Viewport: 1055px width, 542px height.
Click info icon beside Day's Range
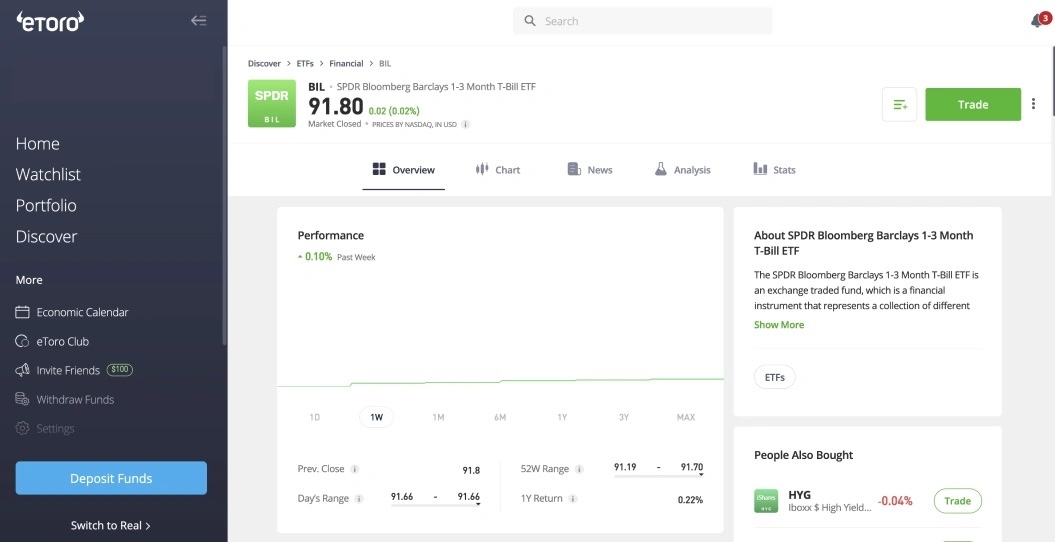pyautogui.click(x=359, y=499)
